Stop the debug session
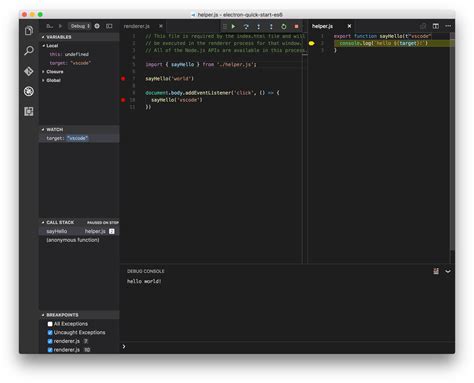The height and width of the screenshot is (383, 474). (296, 26)
